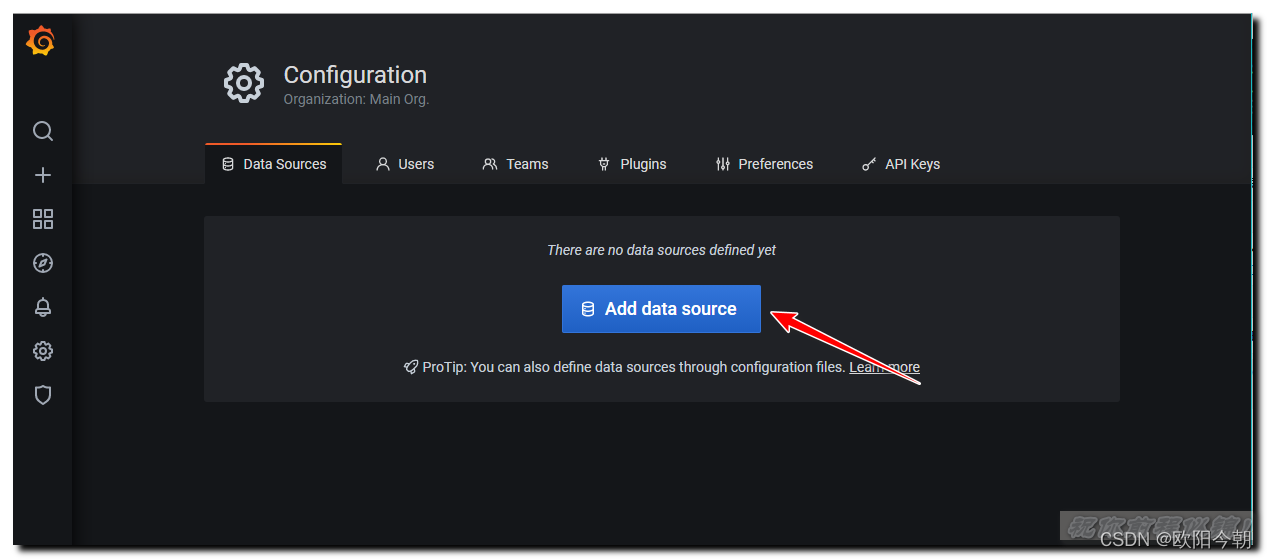Click the plus Create icon

point(43,175)
